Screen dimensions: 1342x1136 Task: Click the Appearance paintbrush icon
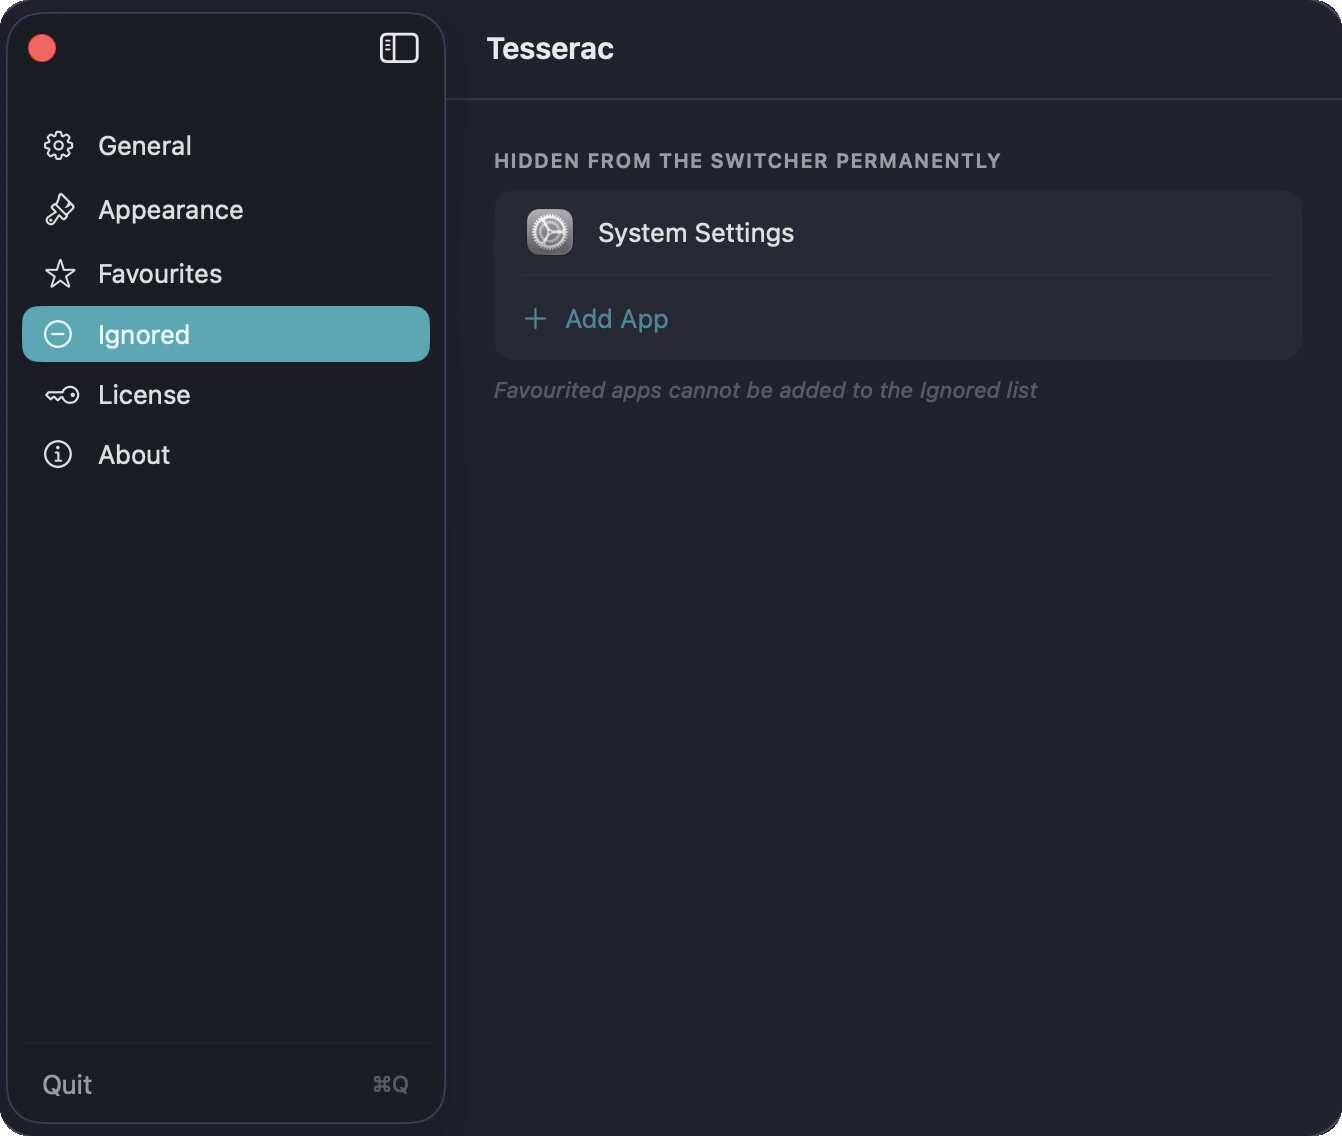click(x=59, y=210)
